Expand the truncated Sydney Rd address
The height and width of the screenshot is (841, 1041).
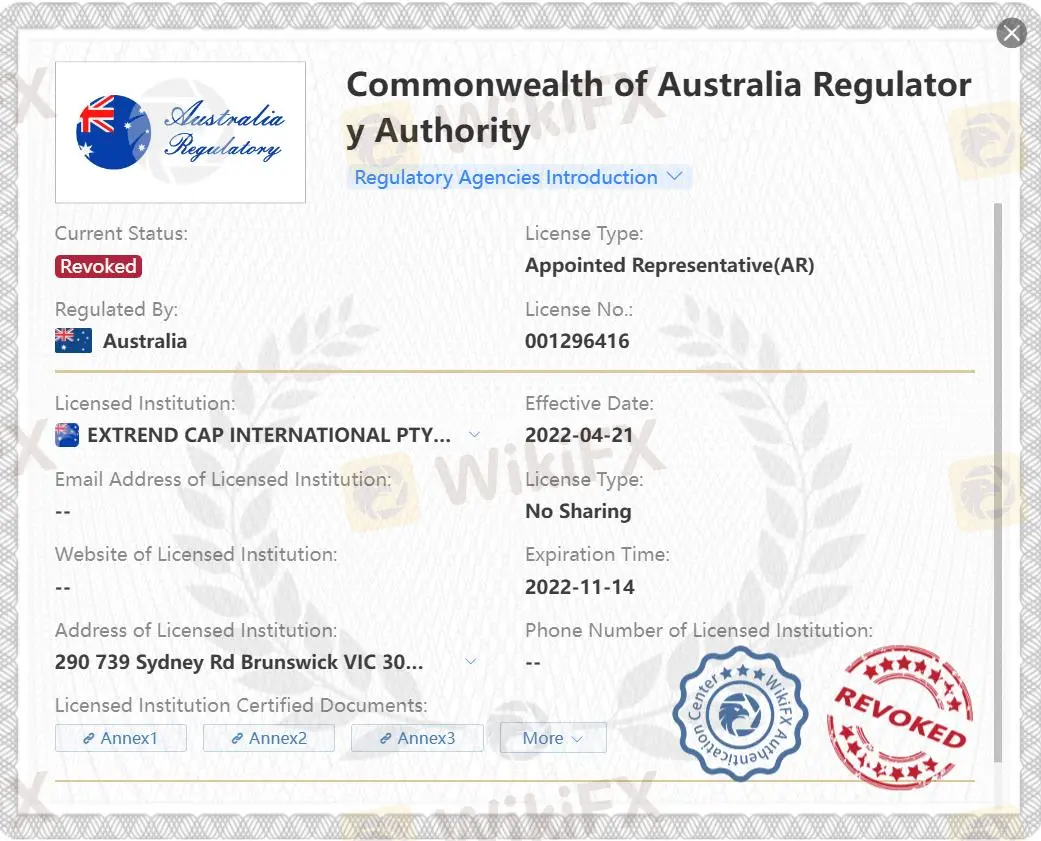pos(471,662)
